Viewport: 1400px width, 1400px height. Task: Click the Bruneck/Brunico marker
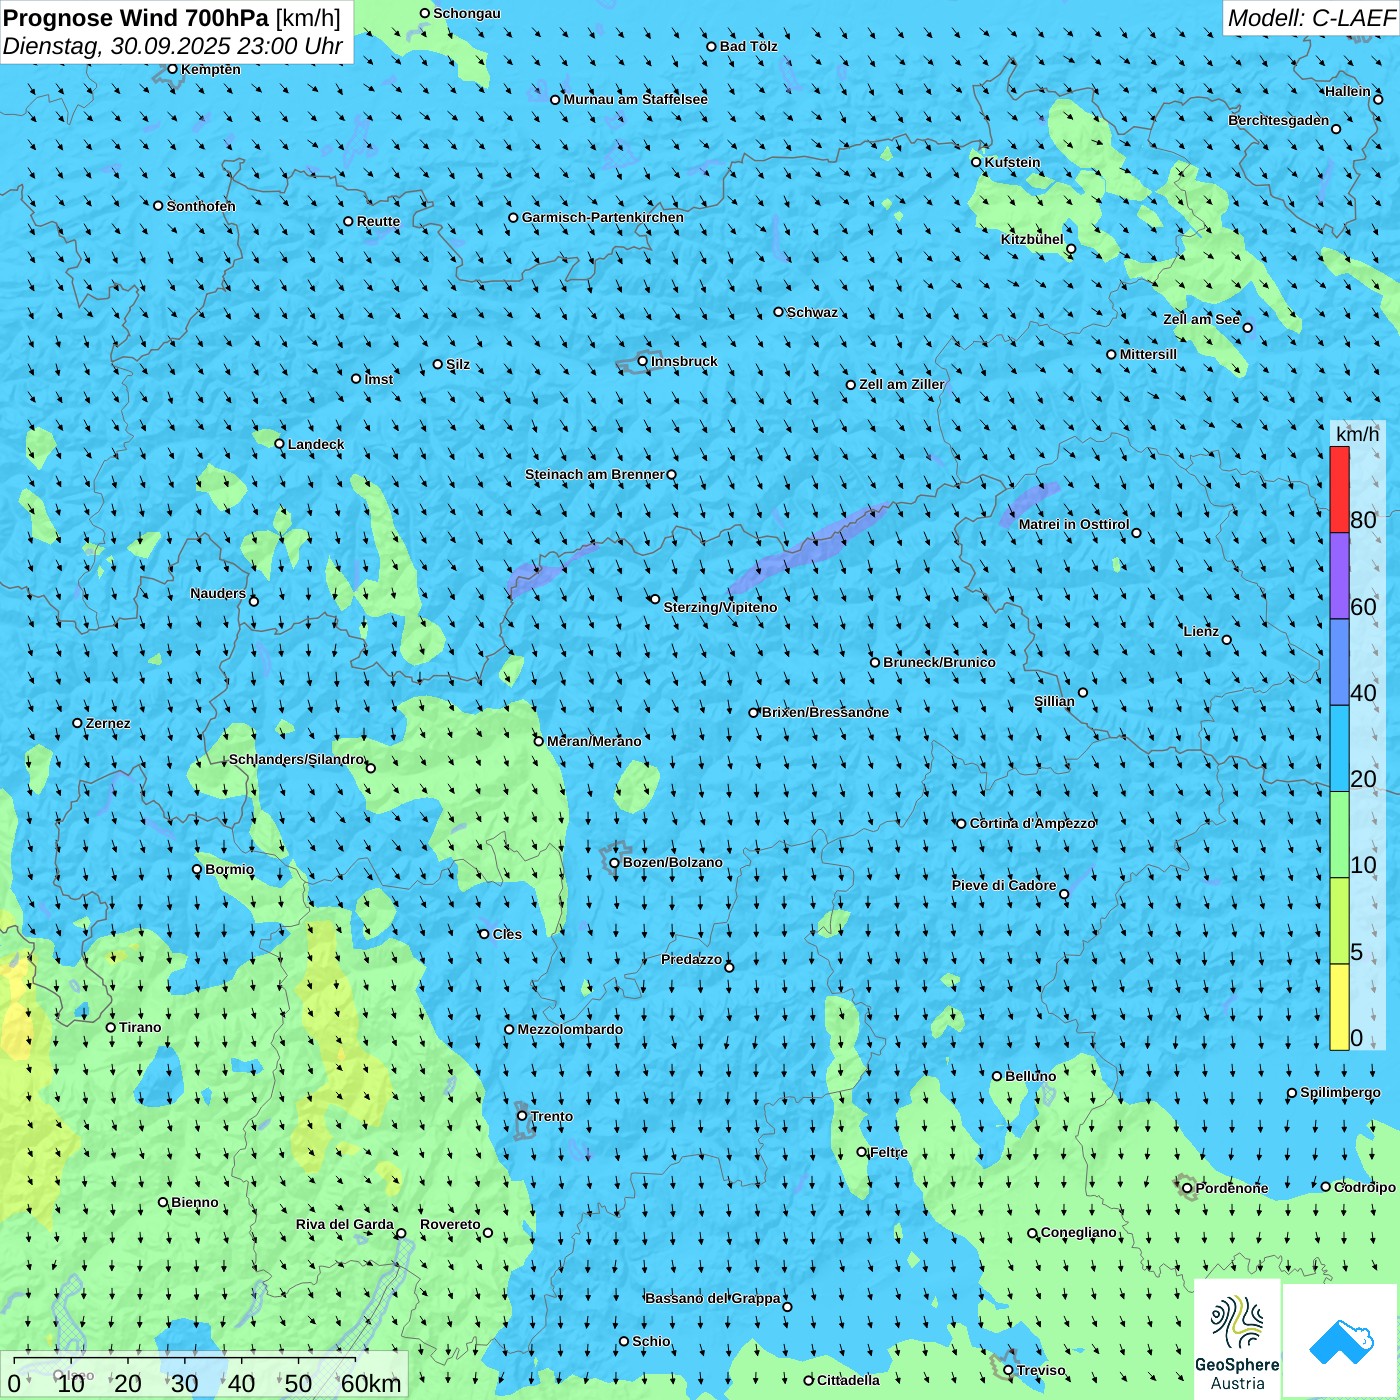click(x=875, y=662)
